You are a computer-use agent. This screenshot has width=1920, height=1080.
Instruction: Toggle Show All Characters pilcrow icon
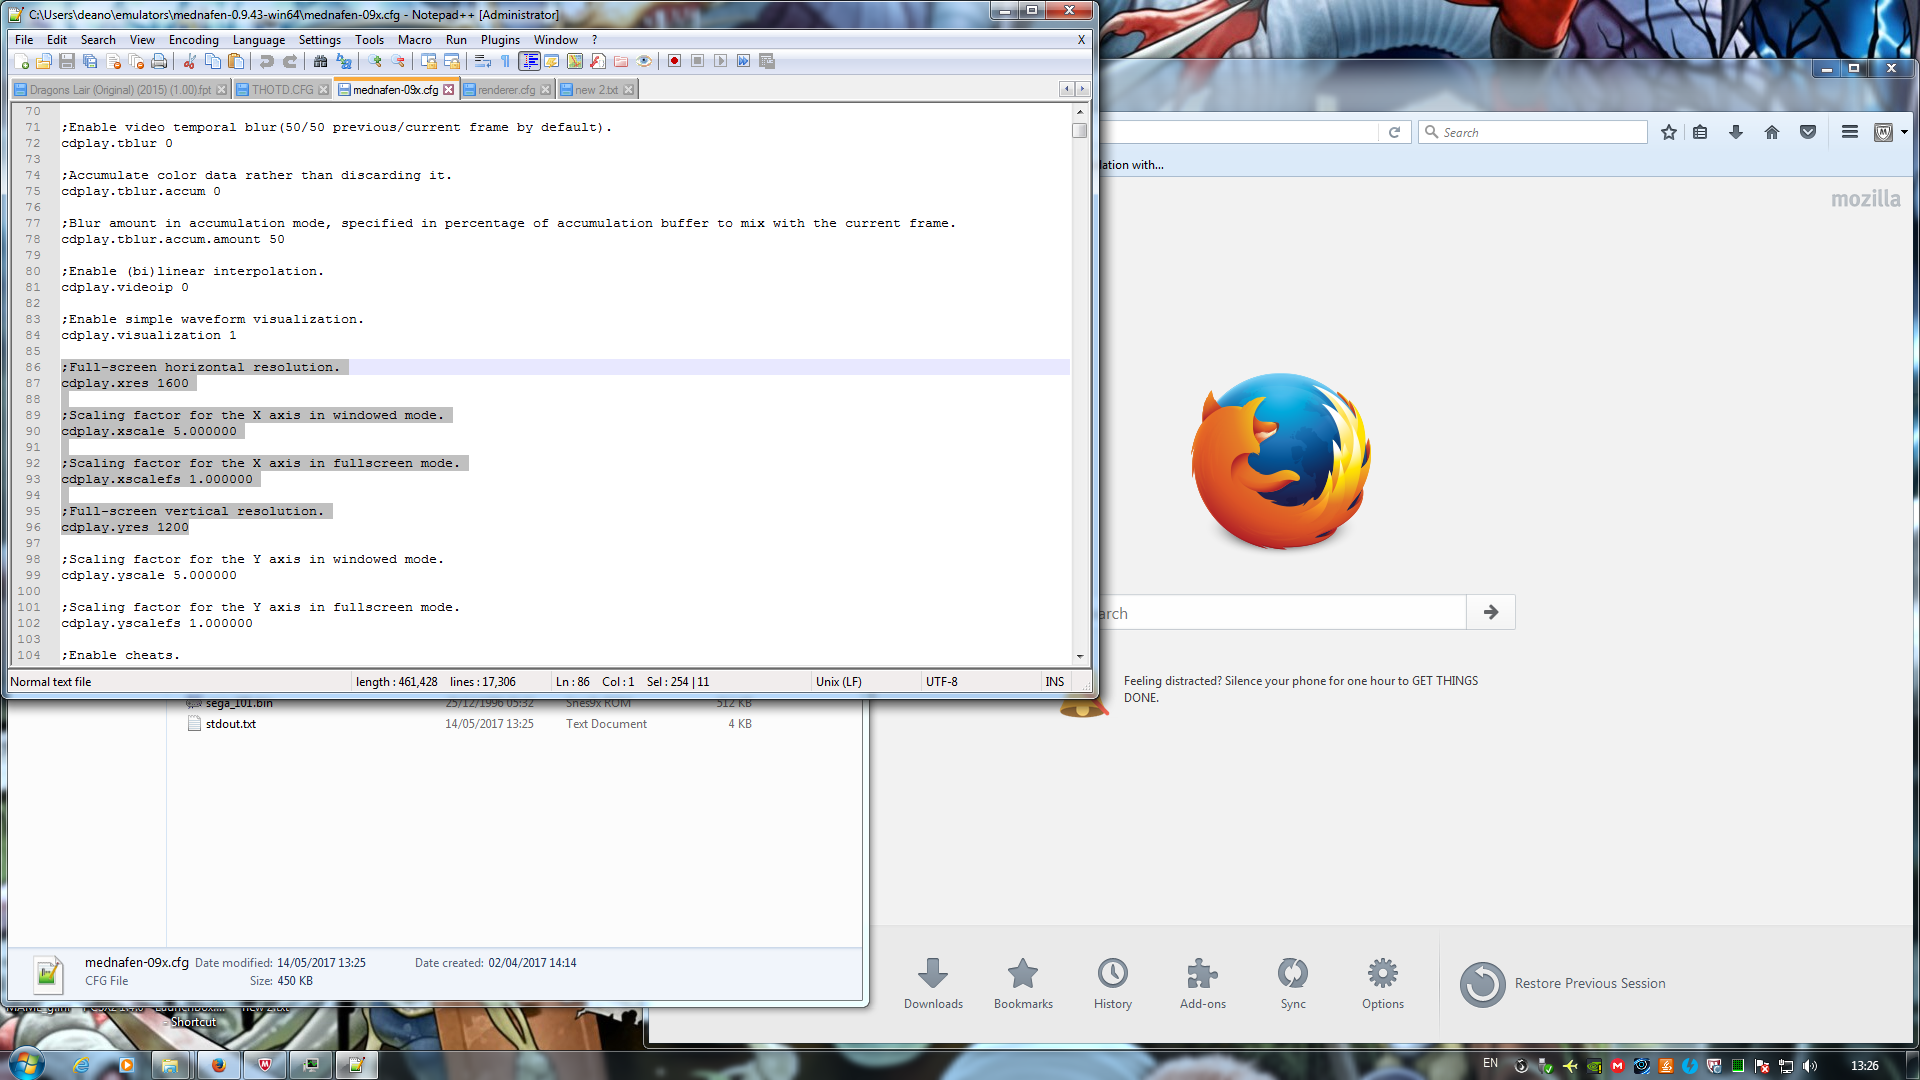pyautogui.click(x=506, y=62)
